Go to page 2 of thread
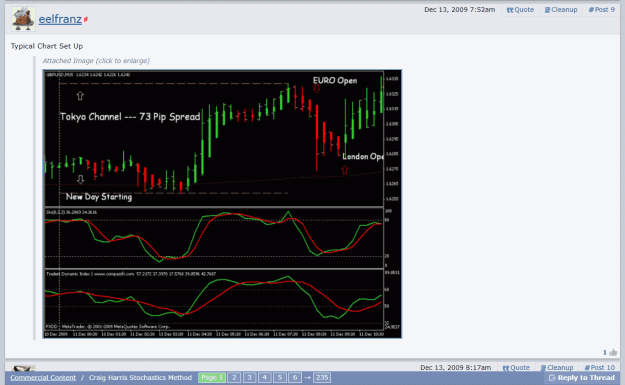The image size is (625, 385). [x=234, y=377]
